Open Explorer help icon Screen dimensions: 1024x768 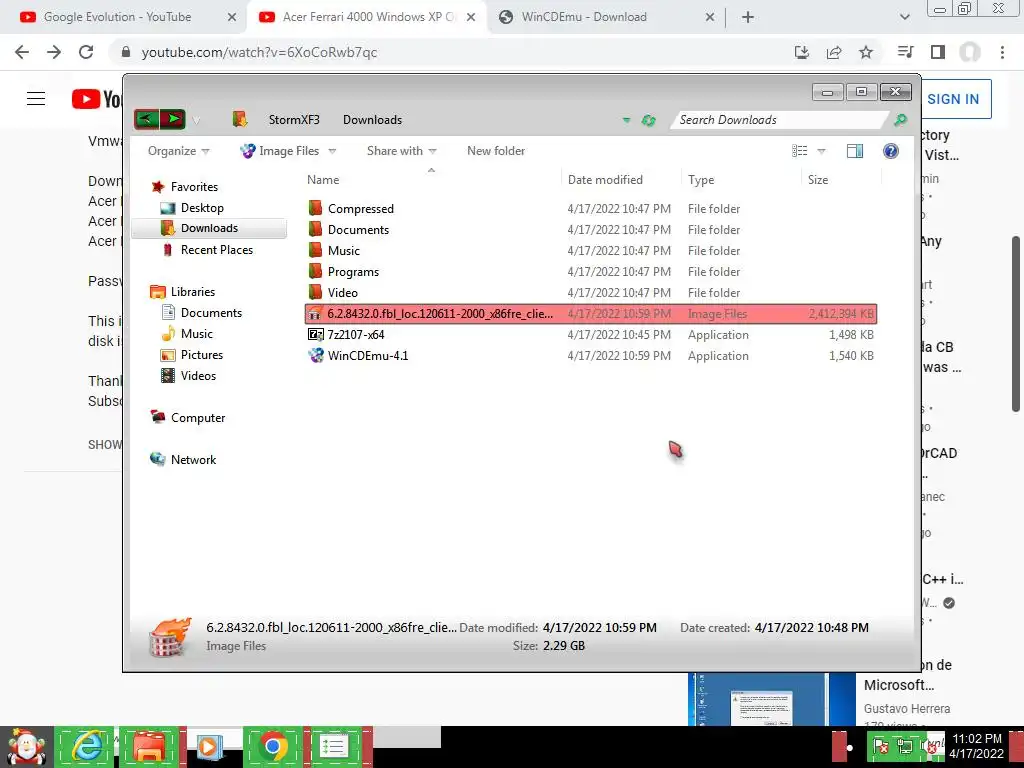click(890, 151)
